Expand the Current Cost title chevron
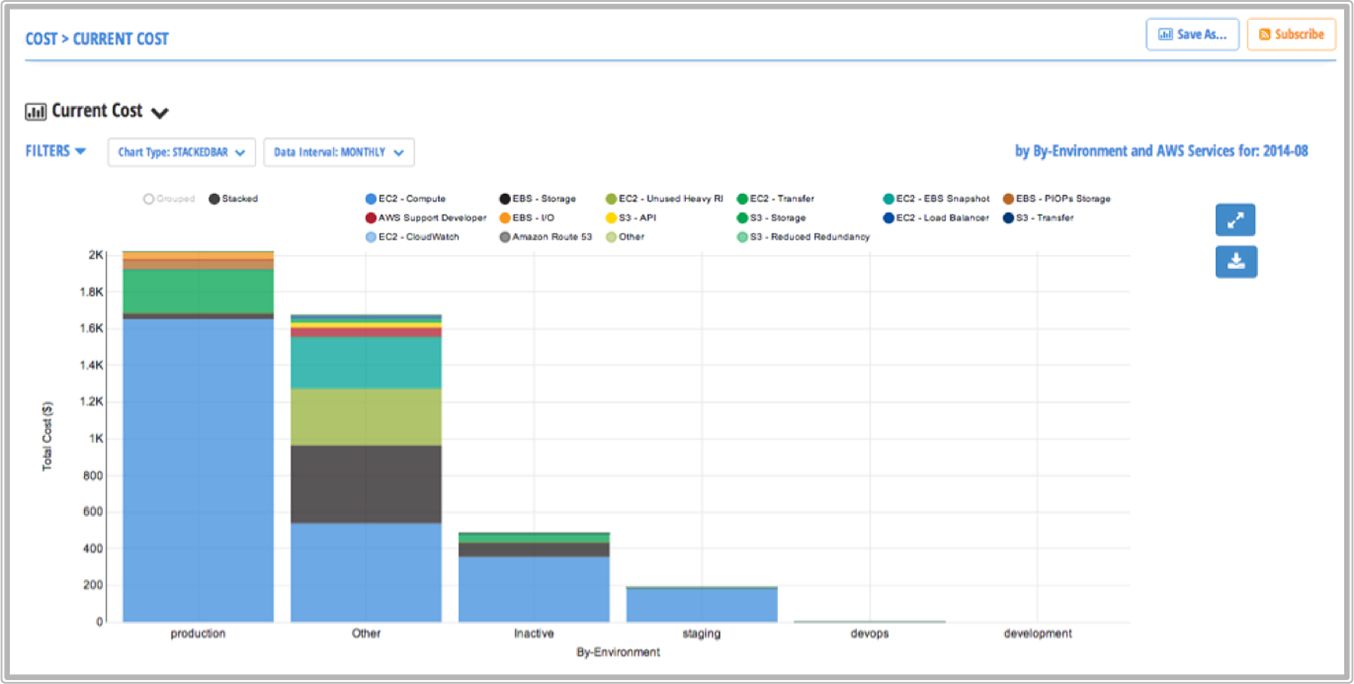The height and width of the screenshot is (684, 1354). pos(160,113)
